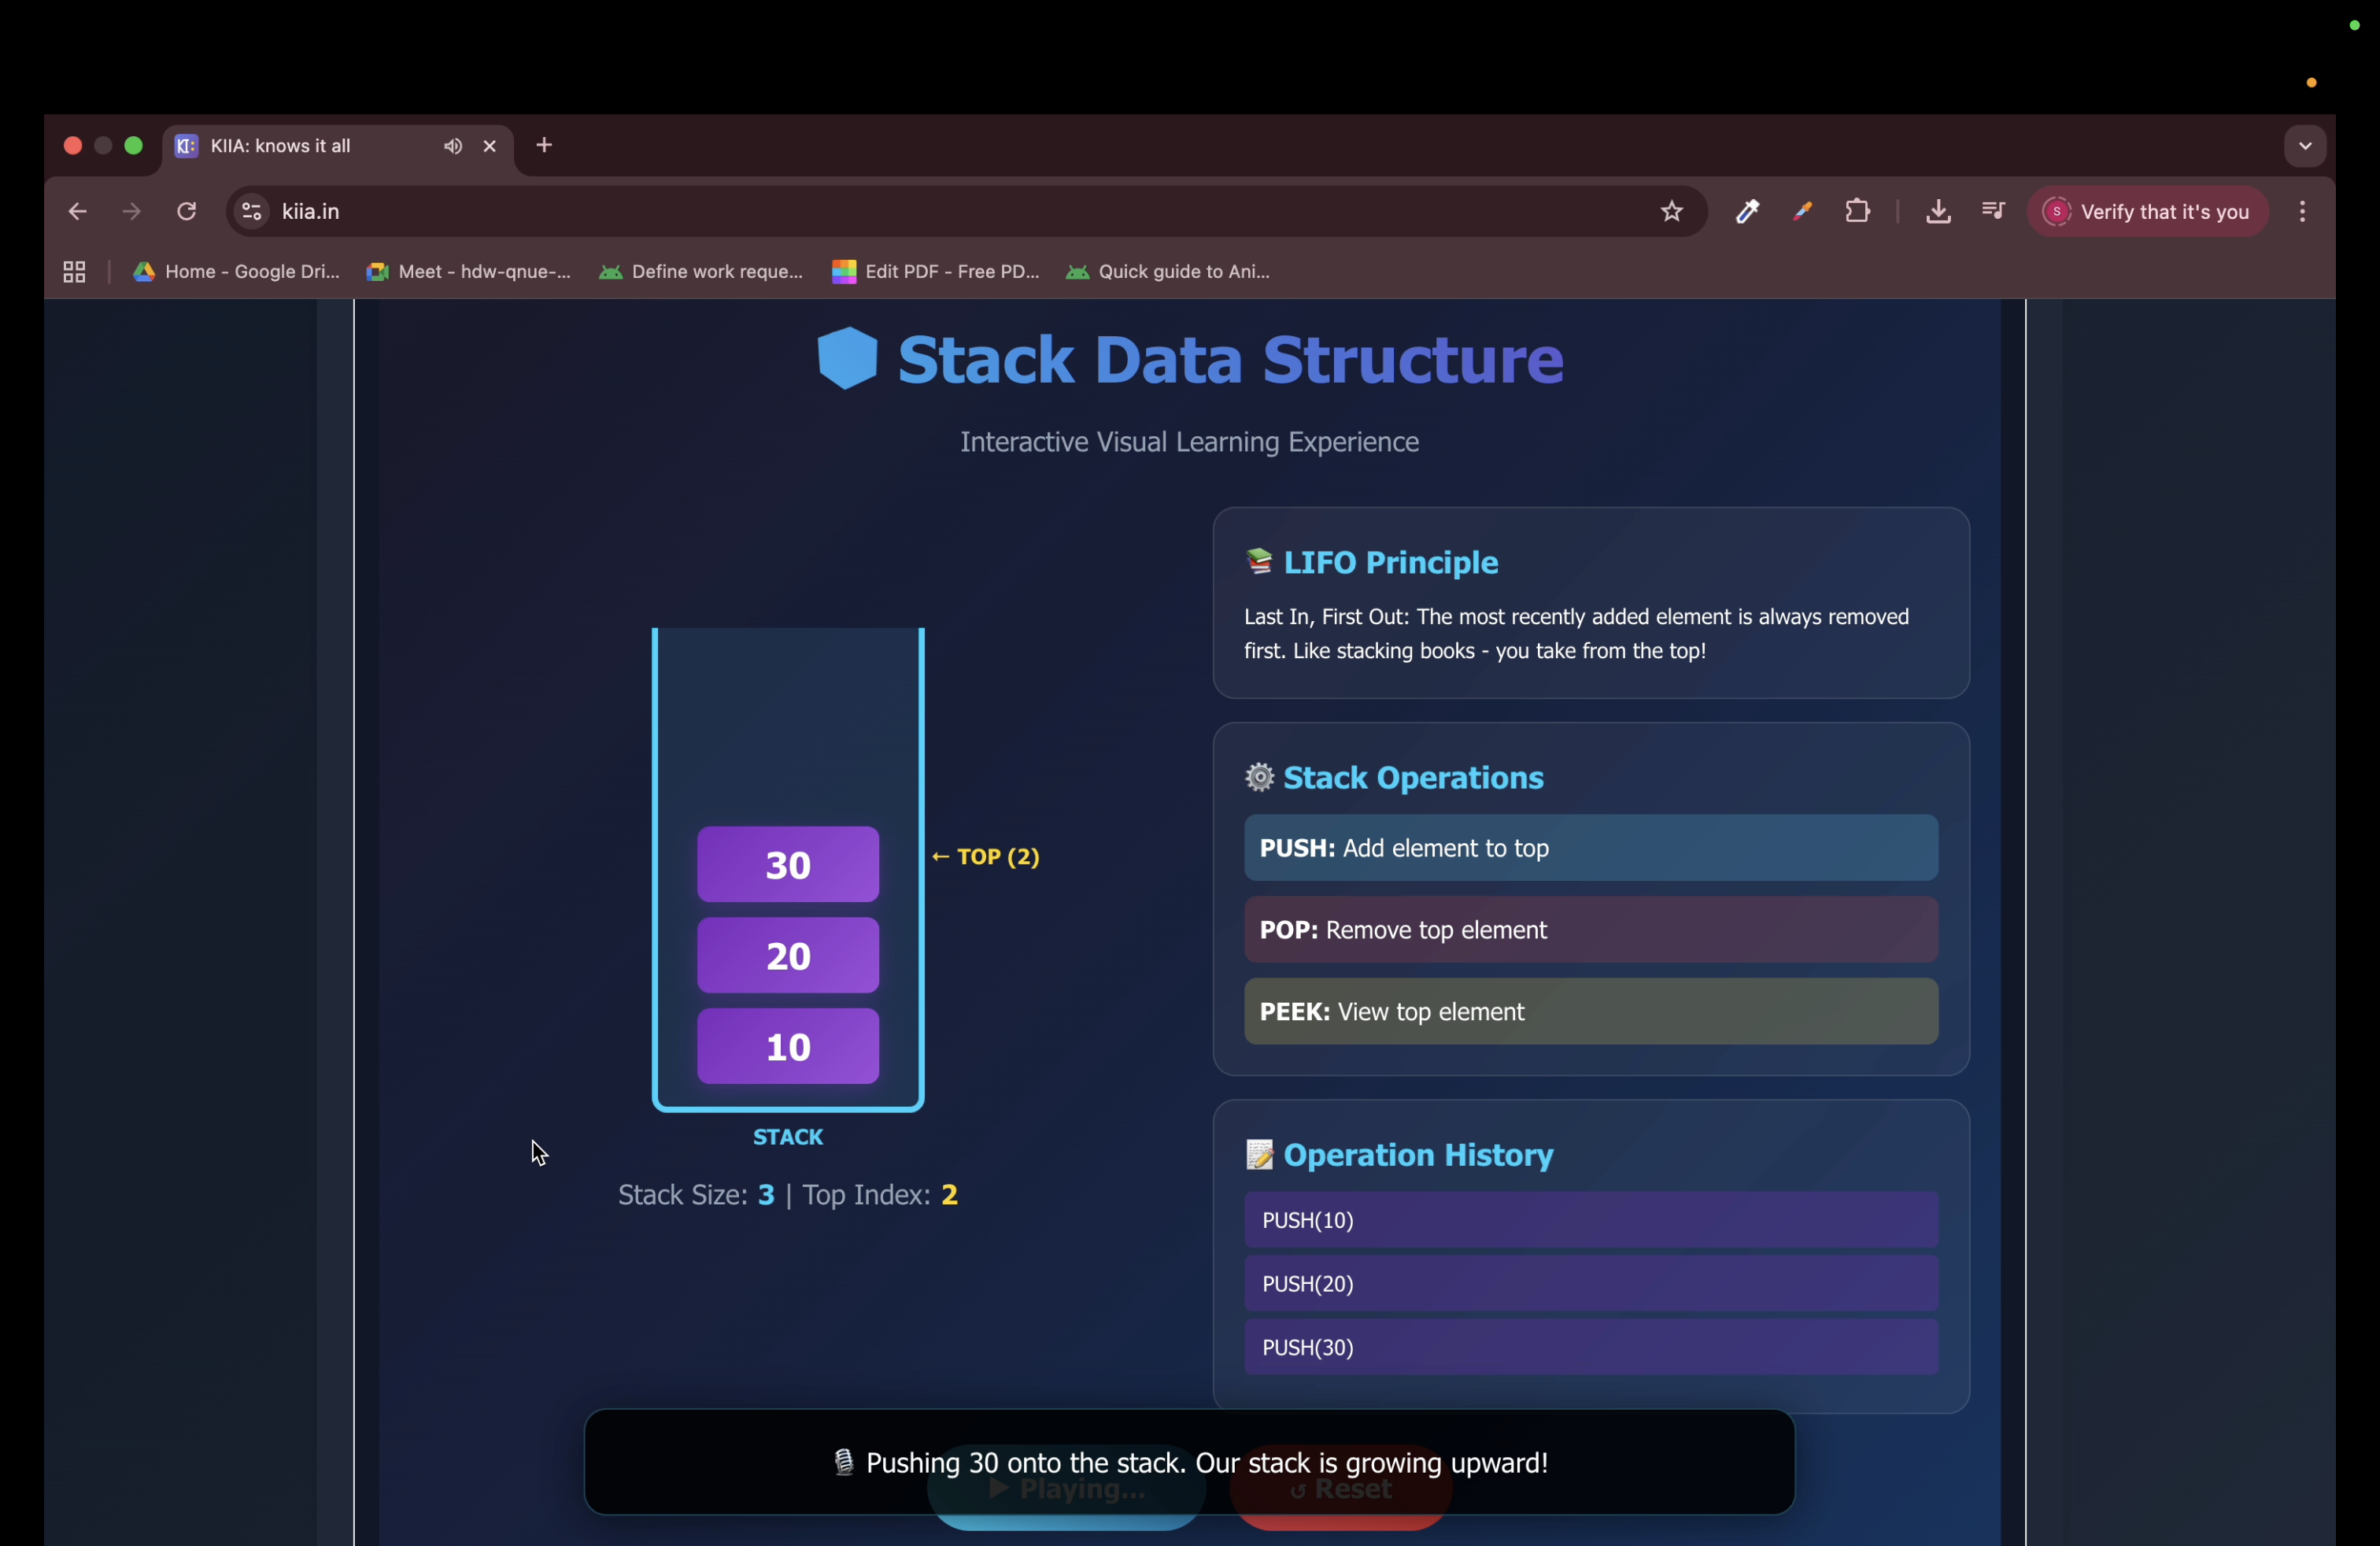This screenshot has width=2380, height=1546.
Task: Reload the kiia.in page
Action: [187, 212]
